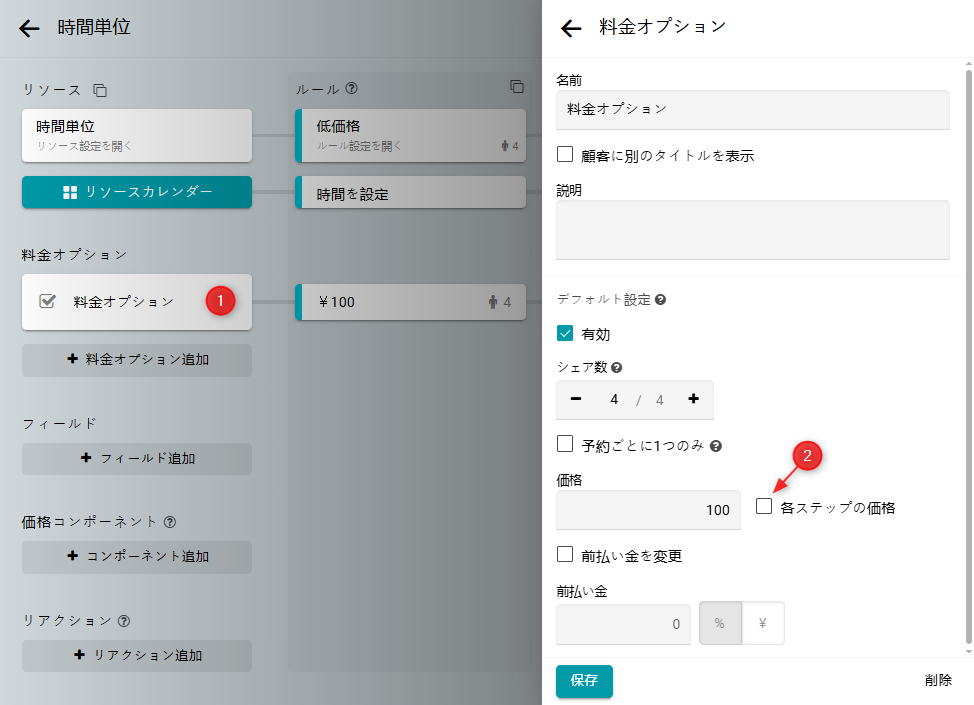Open ¥100 price rule card
Viewport: 974px width, 705px height.
(411, 302)
